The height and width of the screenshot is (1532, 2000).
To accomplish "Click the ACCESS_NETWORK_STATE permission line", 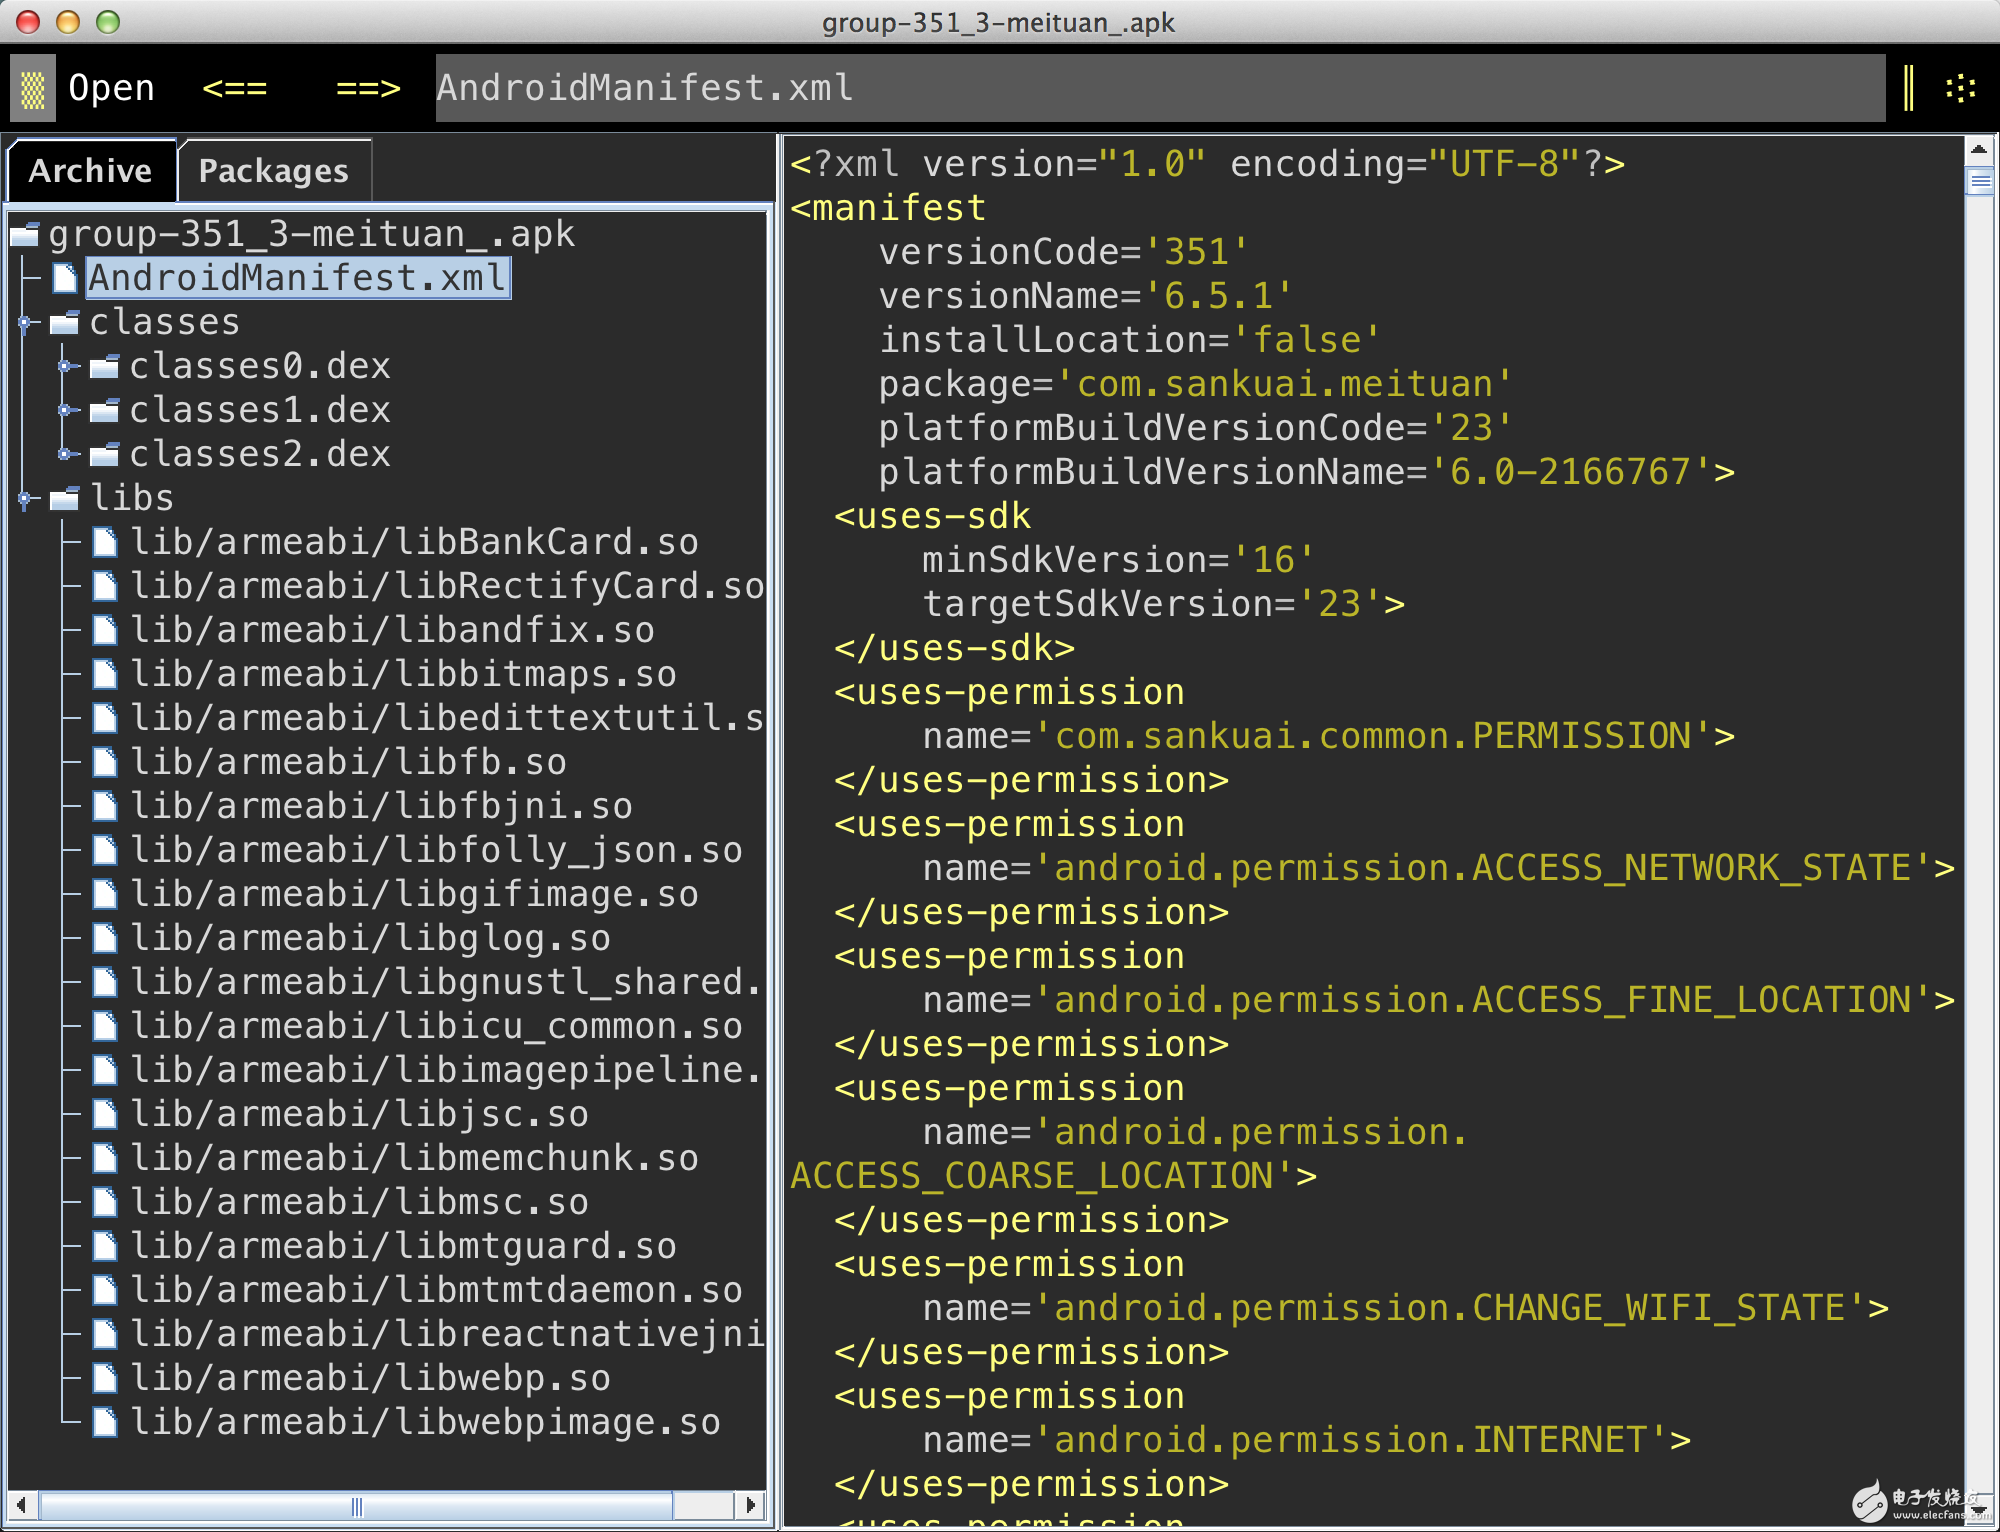I will click(x=1438, y=868).
